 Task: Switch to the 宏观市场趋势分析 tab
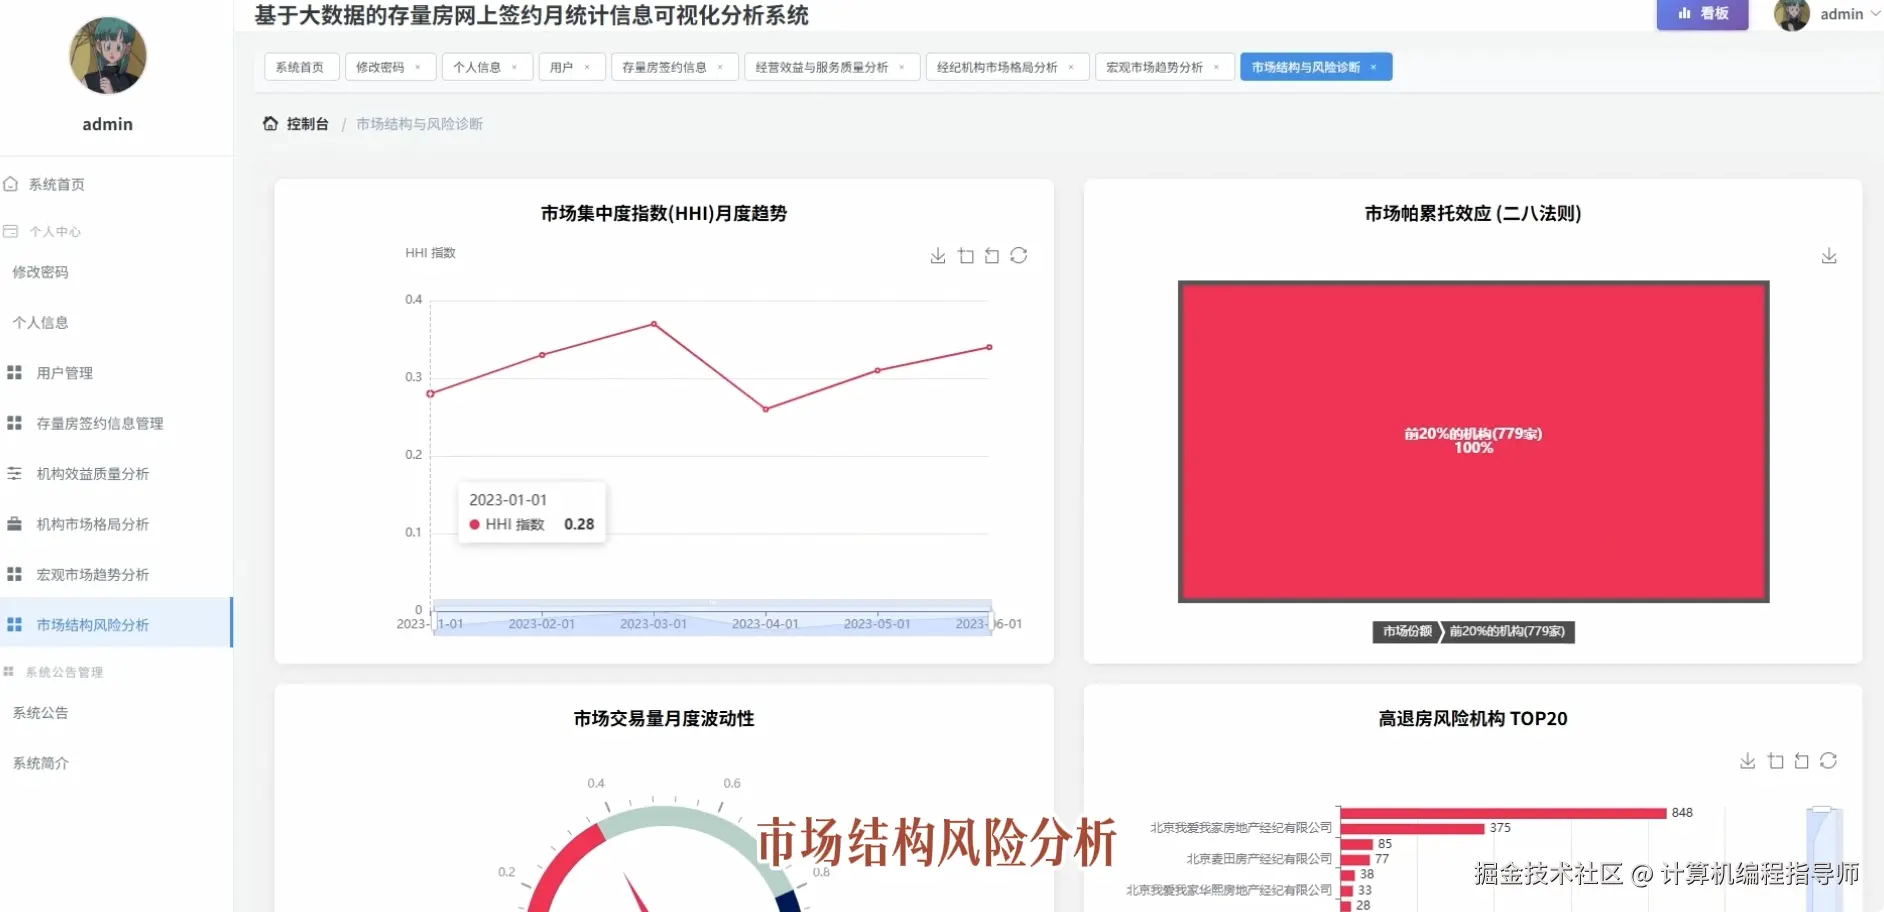[x=1155, y=66]
